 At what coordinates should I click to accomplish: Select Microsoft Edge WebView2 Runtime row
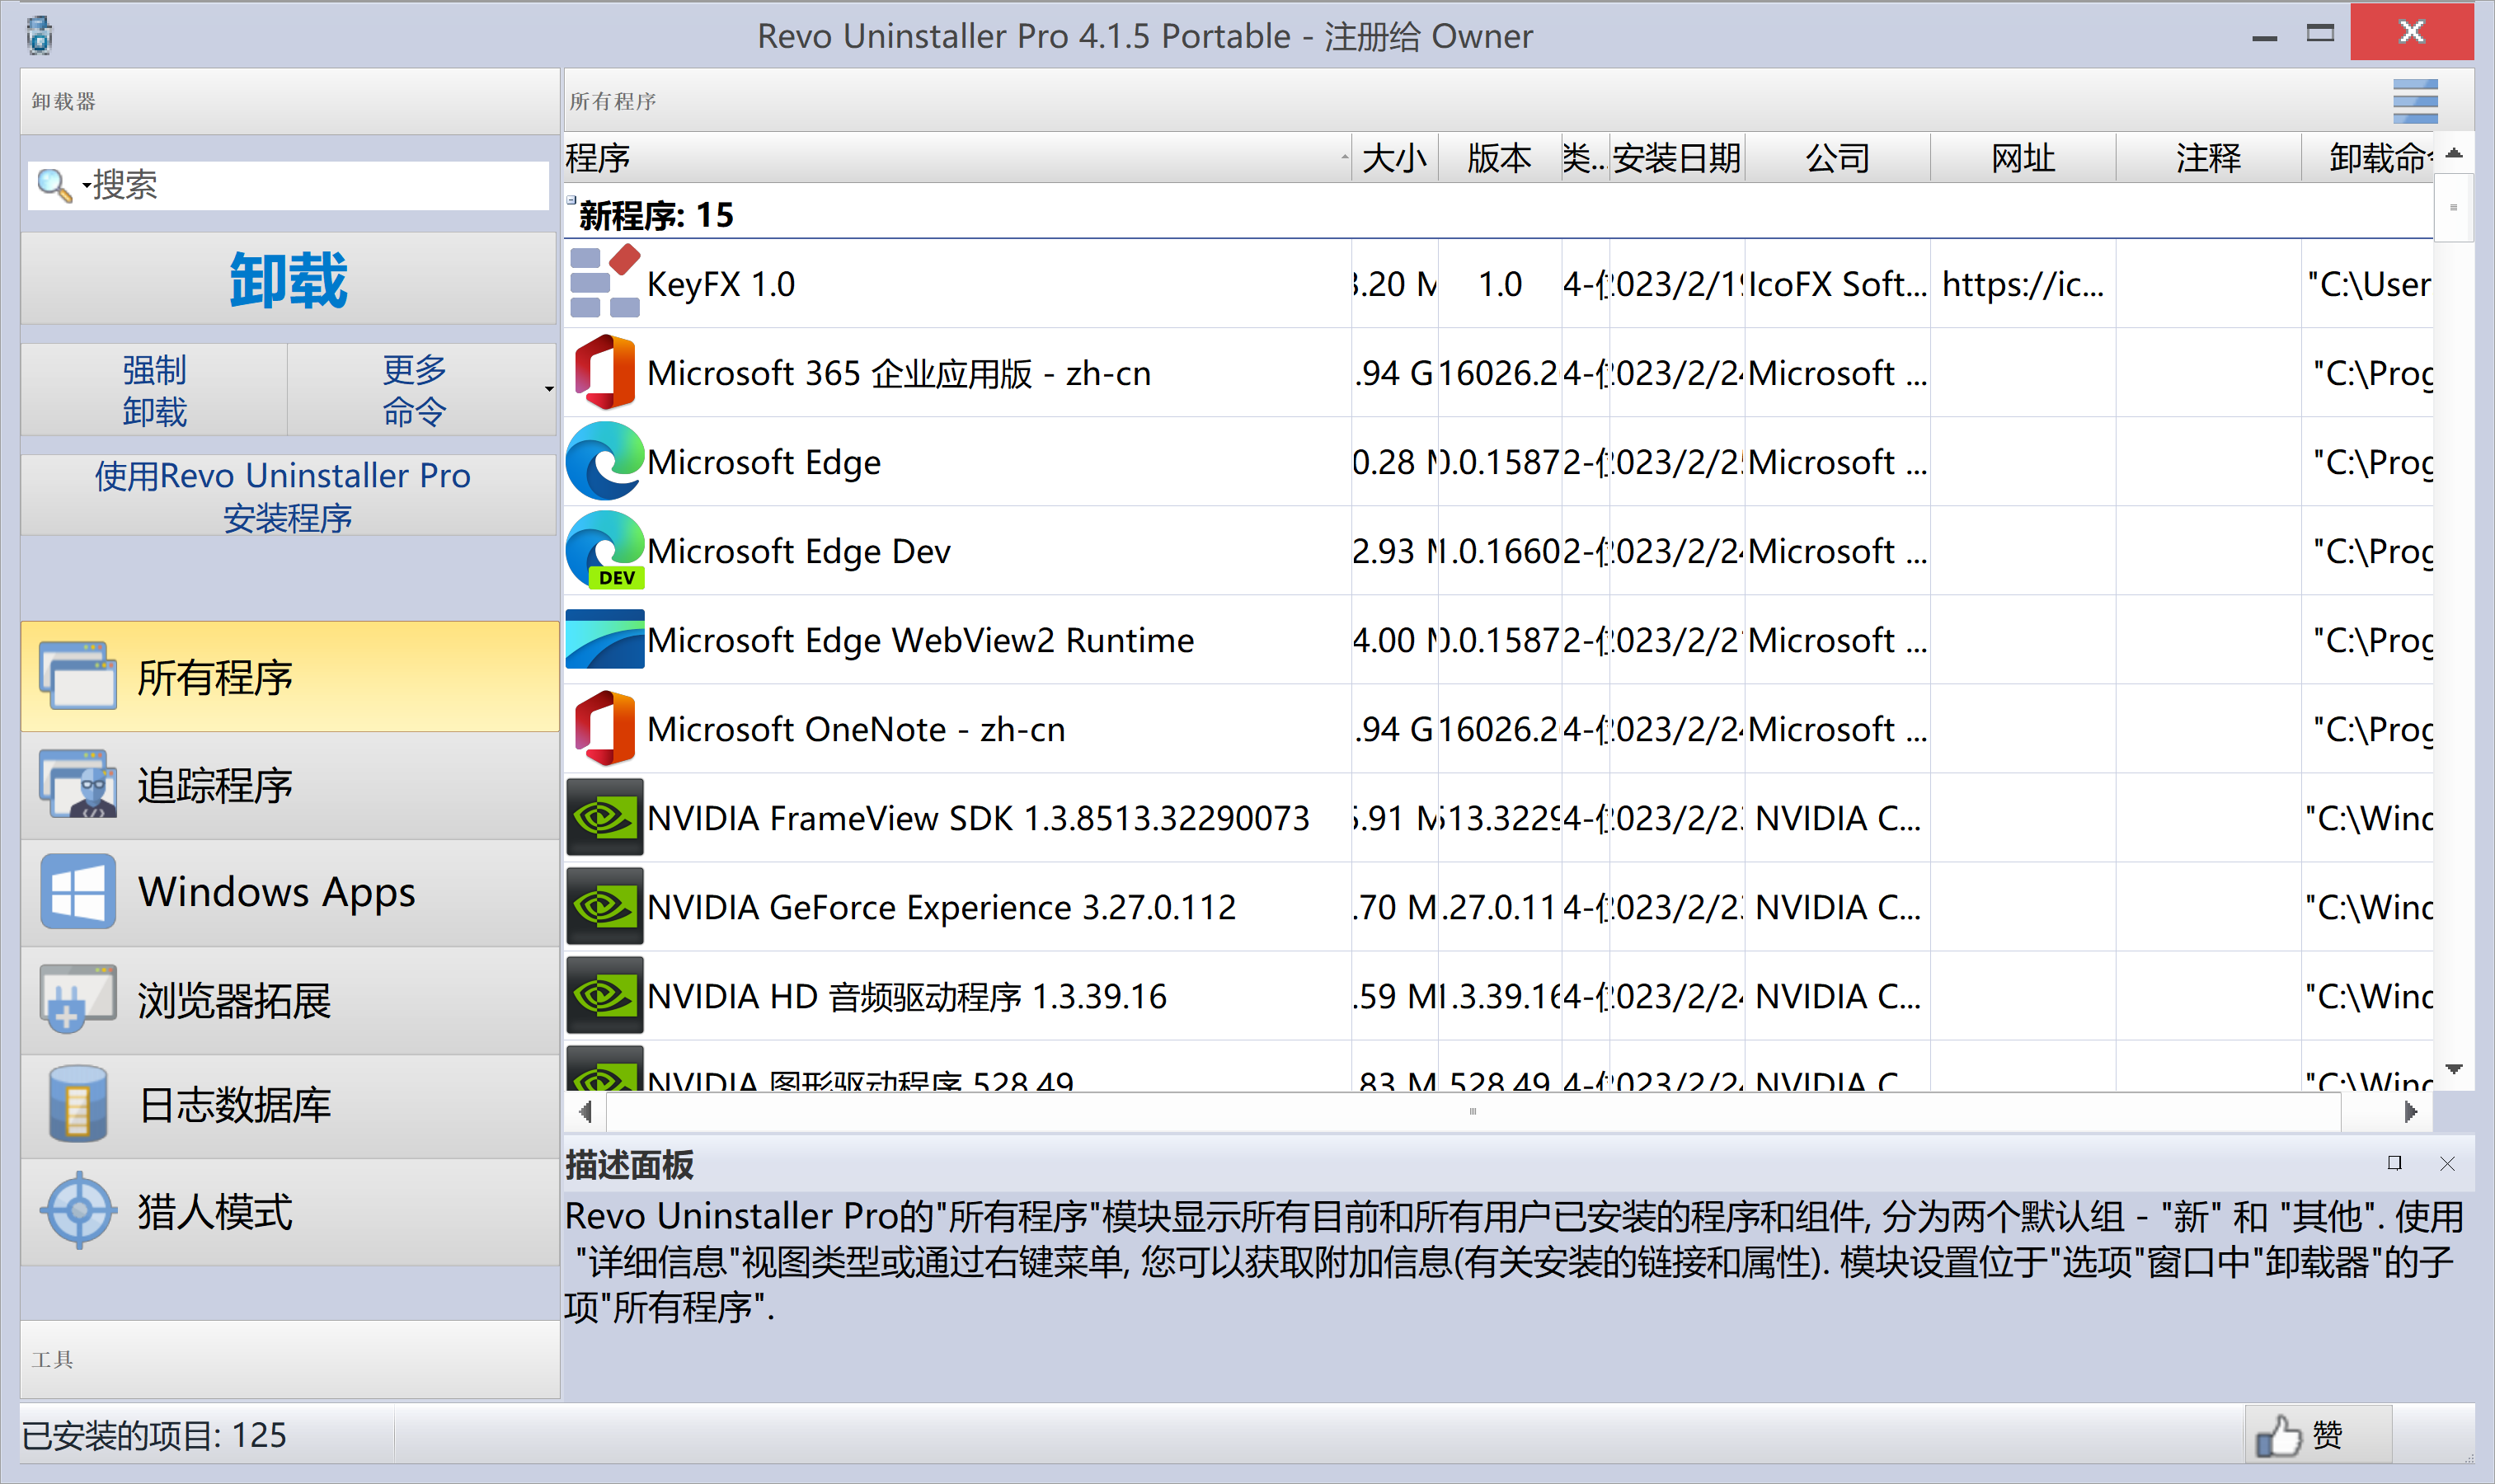1499,639
